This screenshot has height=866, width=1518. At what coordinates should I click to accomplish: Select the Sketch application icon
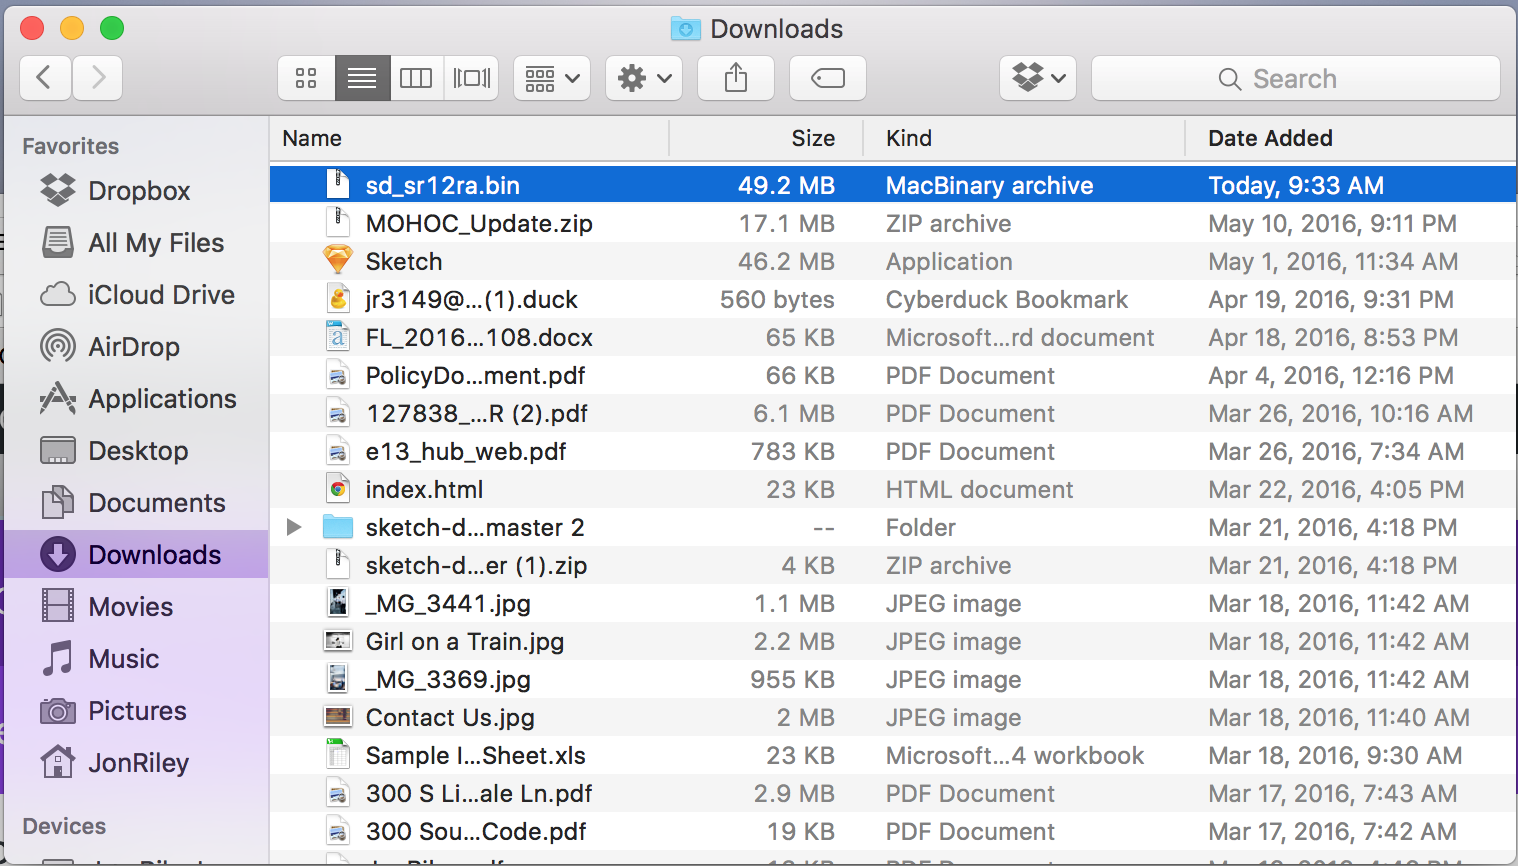(x=338, y=261)
